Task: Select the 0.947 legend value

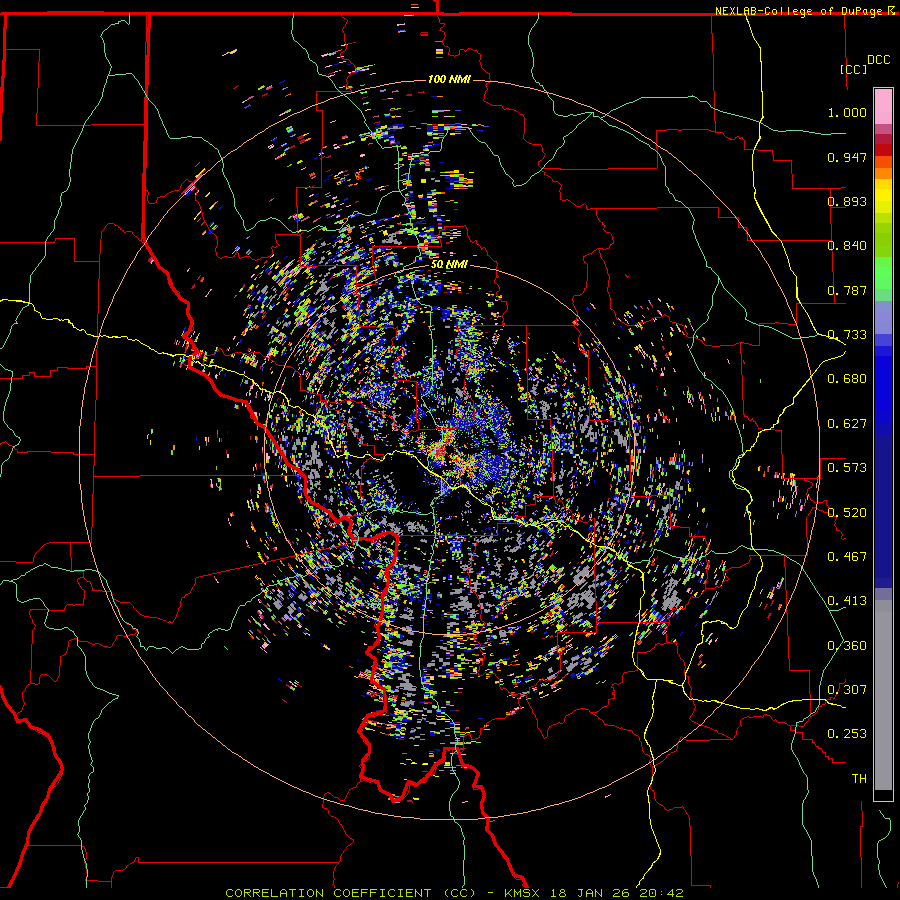Action: 847,157
